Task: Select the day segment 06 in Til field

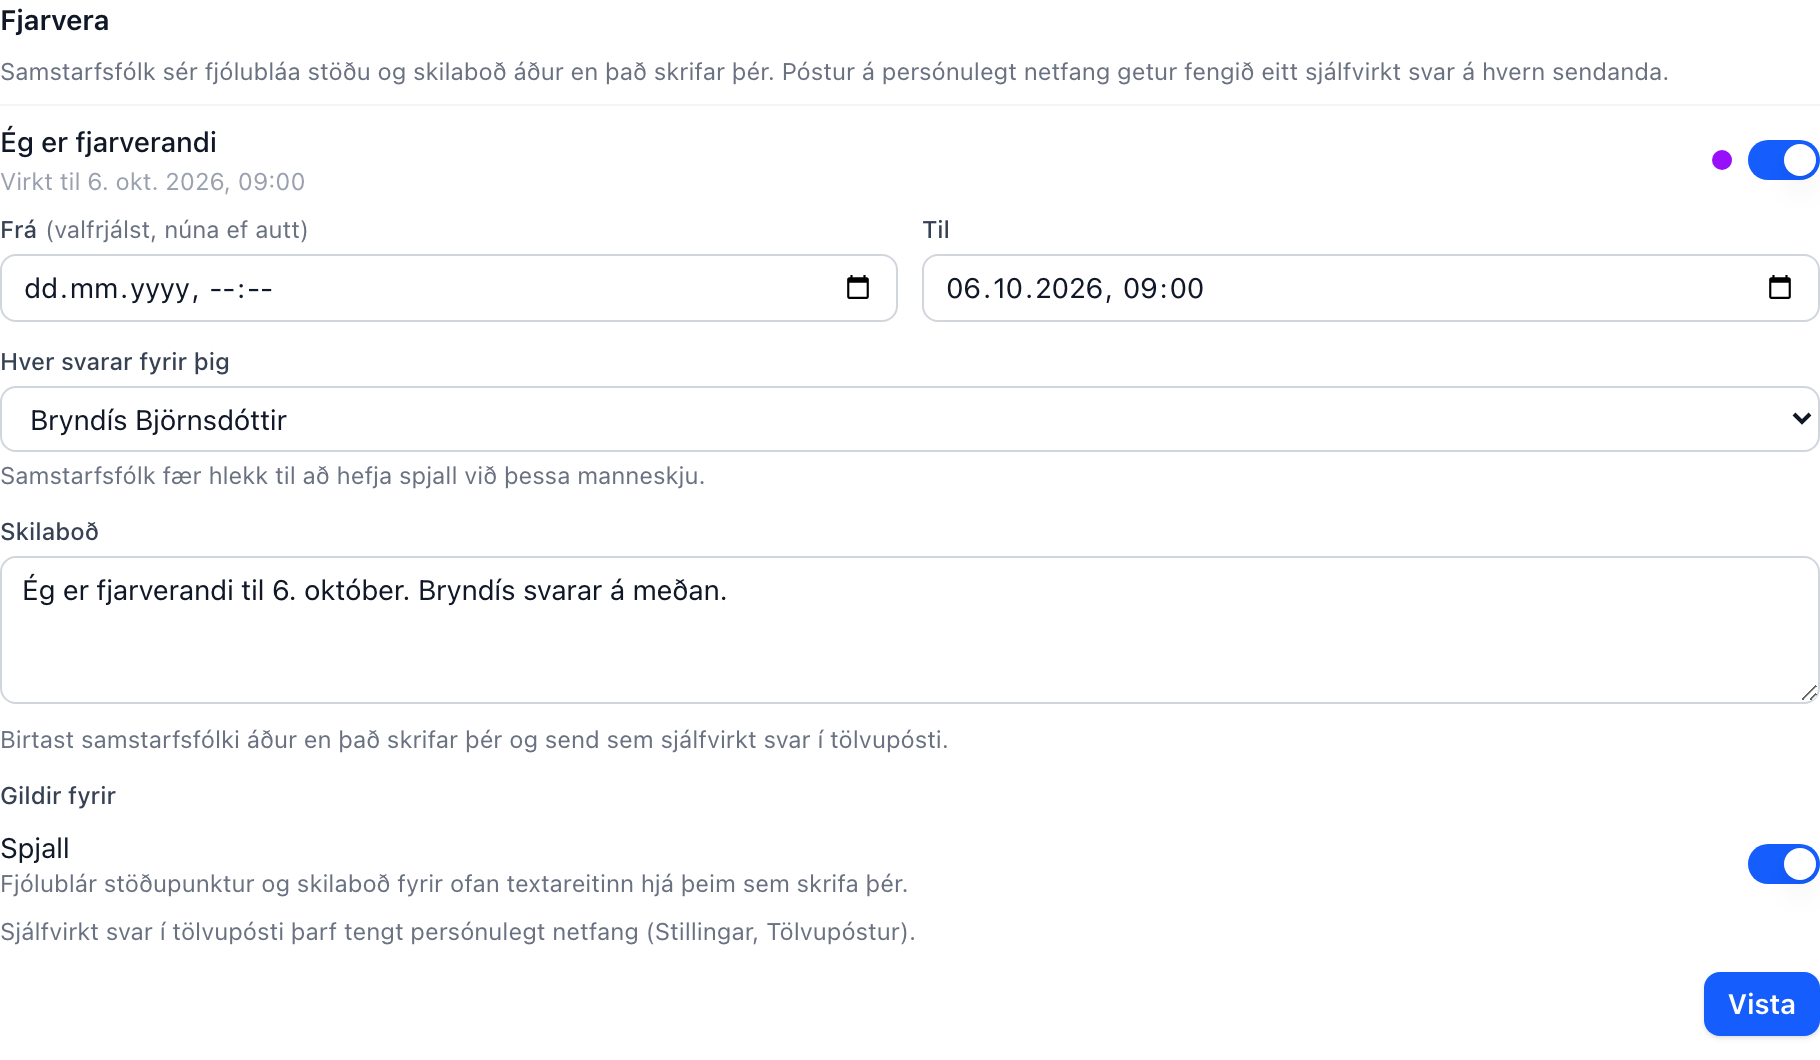Action: pyautogui.click(x=964, y=289)
